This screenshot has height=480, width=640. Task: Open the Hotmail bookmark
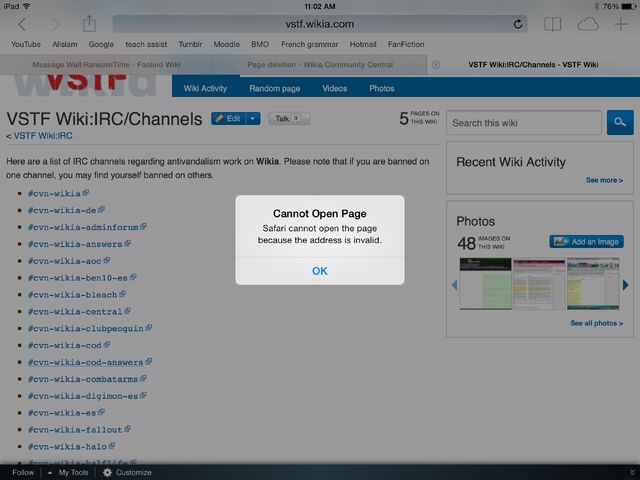pyautogui.click(x=363, y=44)
